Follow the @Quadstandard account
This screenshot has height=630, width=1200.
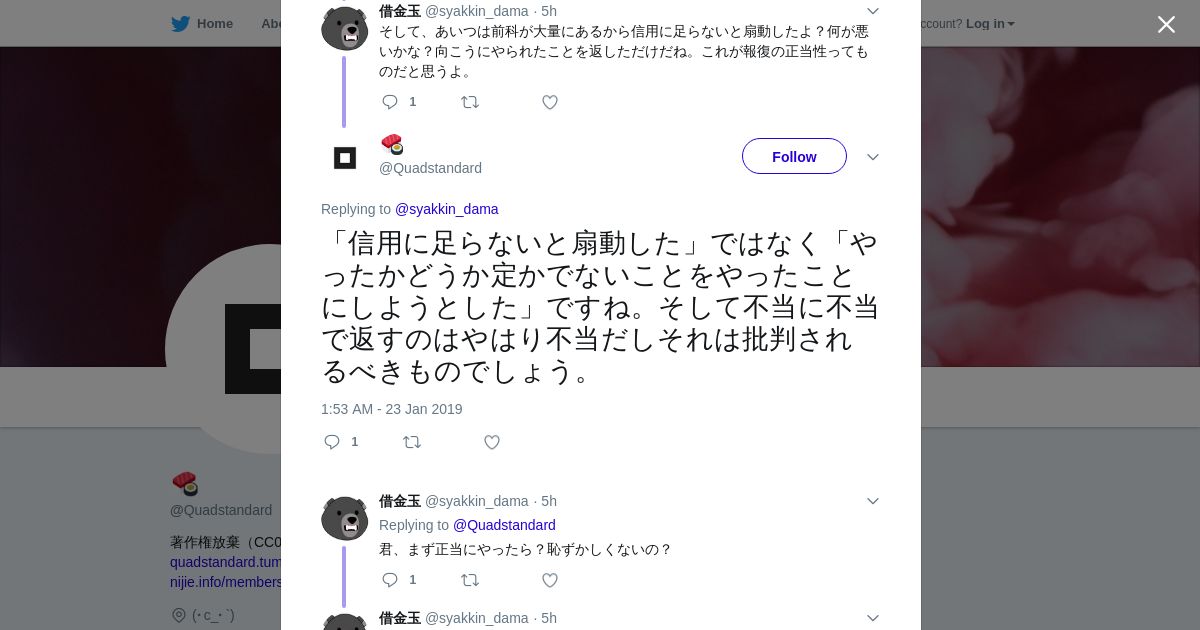(794, 157)
